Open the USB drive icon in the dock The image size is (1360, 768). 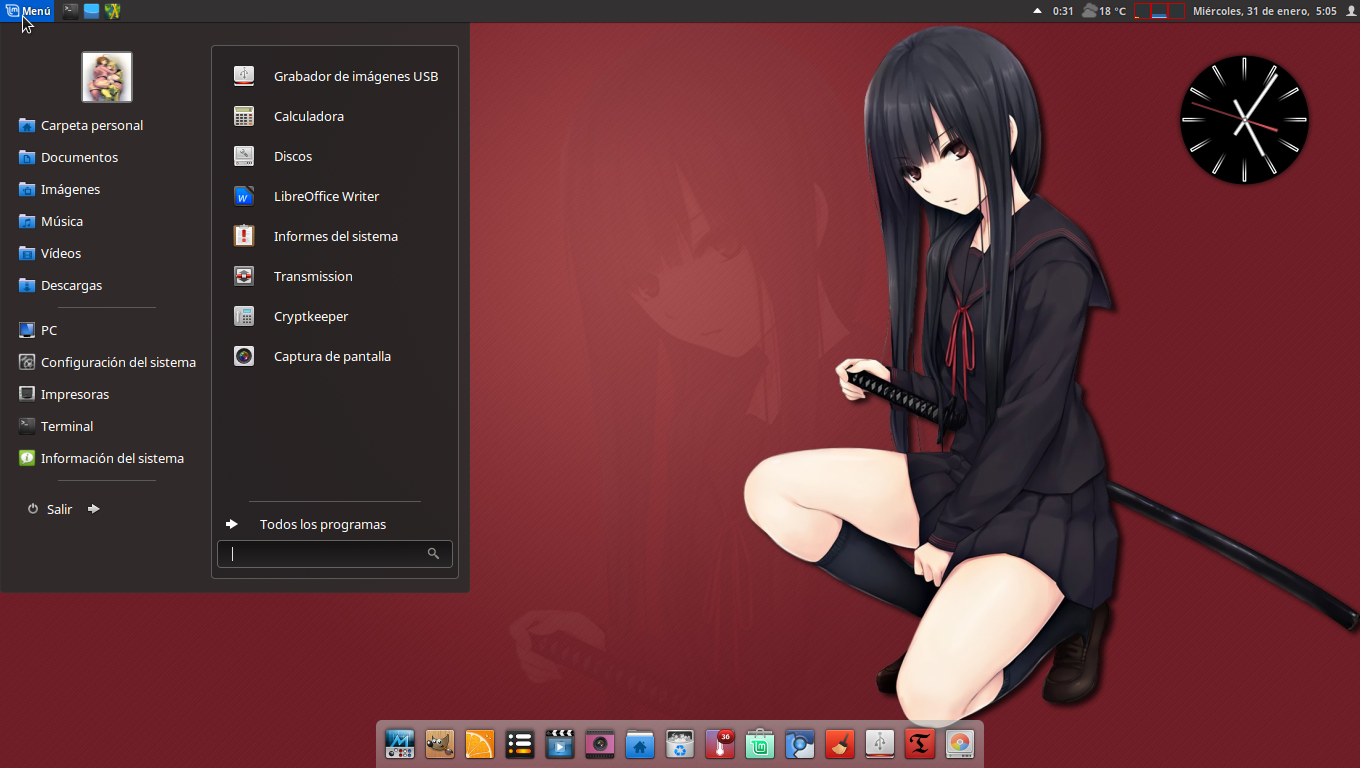pyautogui.click(x=880, y=743)
